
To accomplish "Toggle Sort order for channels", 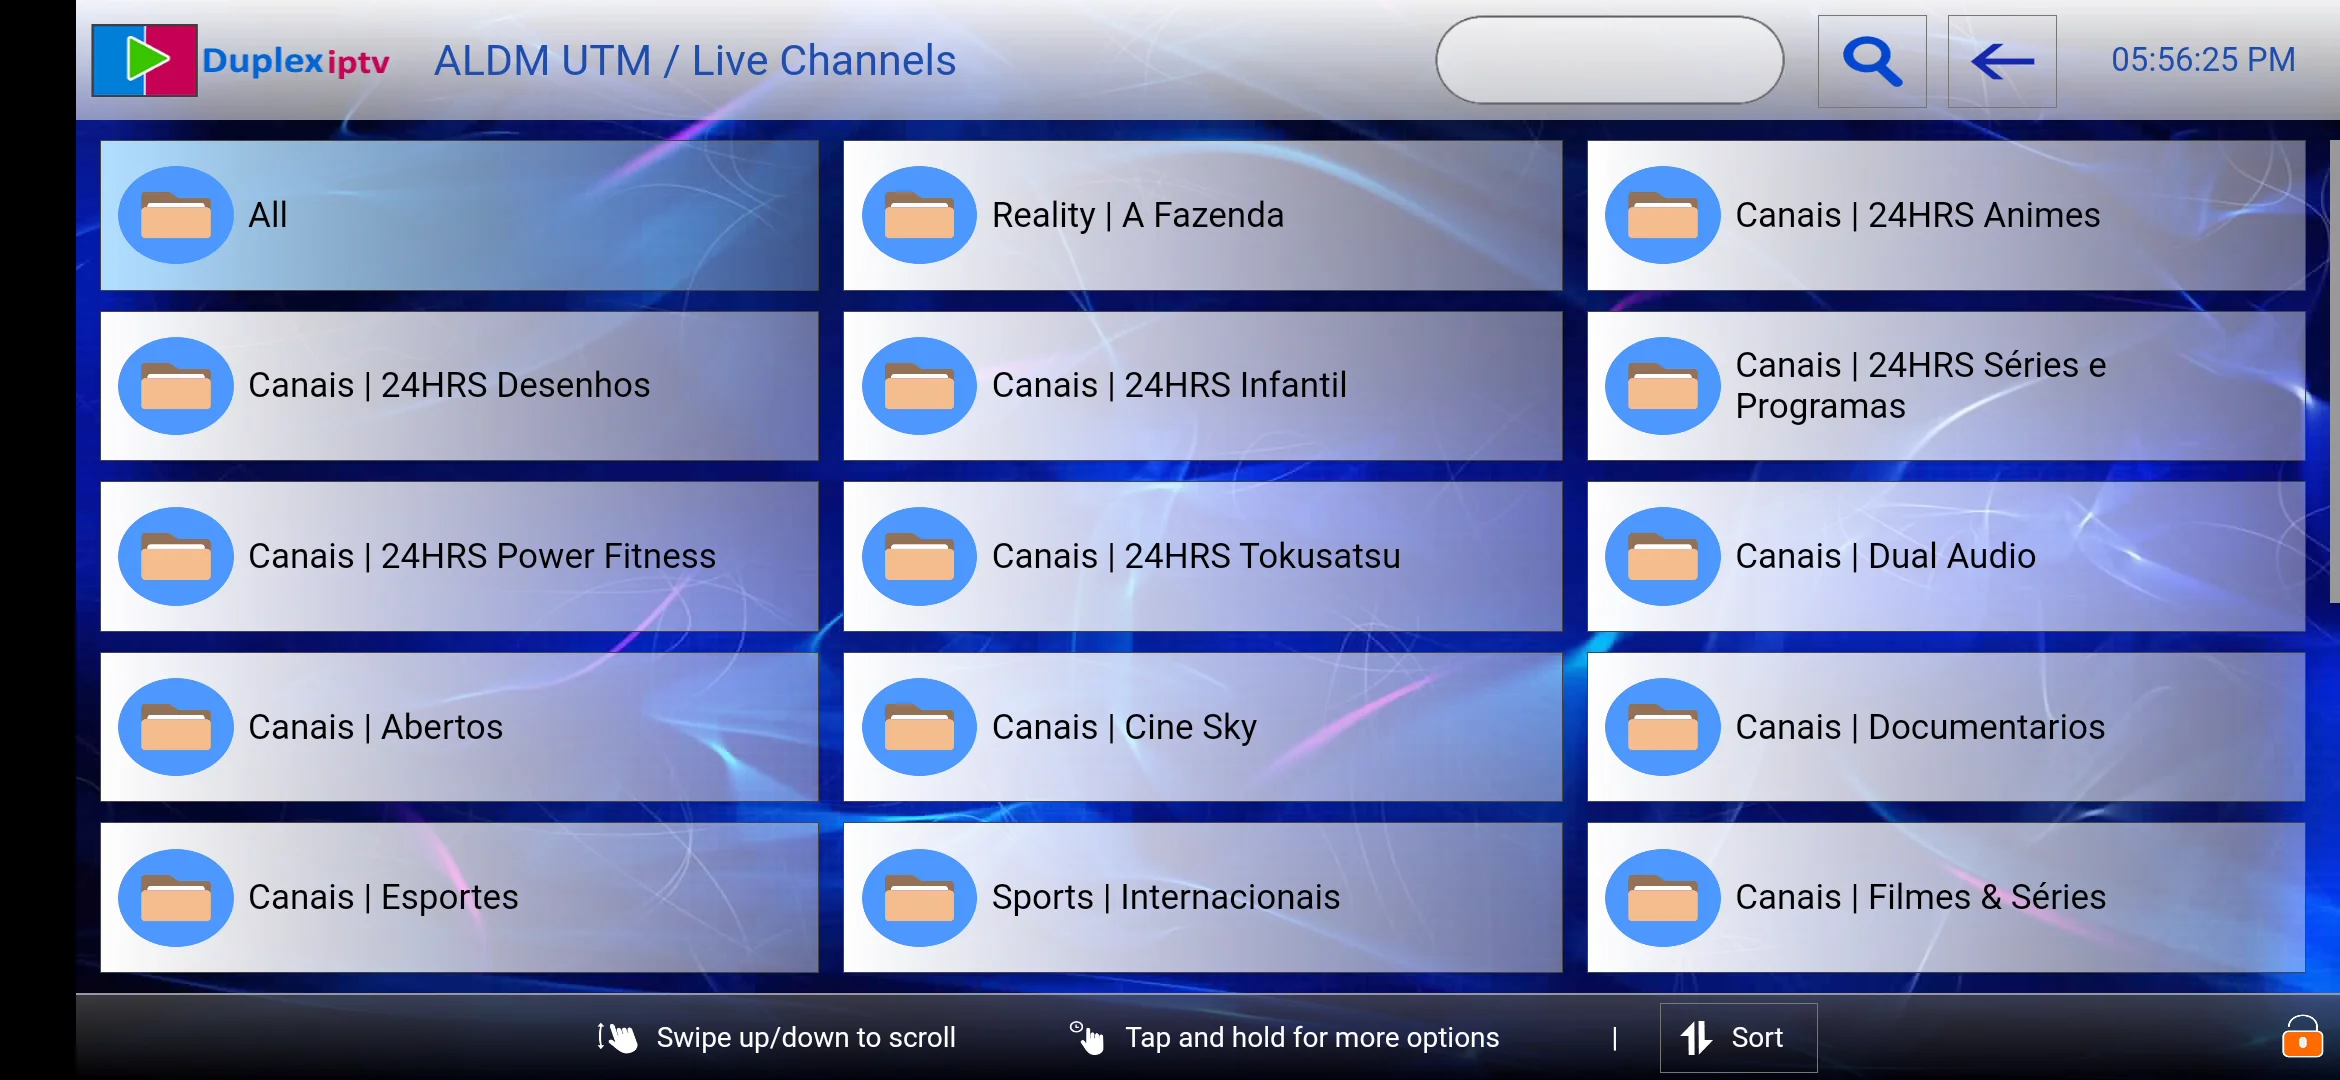I will click(x=1731, y=1037).
